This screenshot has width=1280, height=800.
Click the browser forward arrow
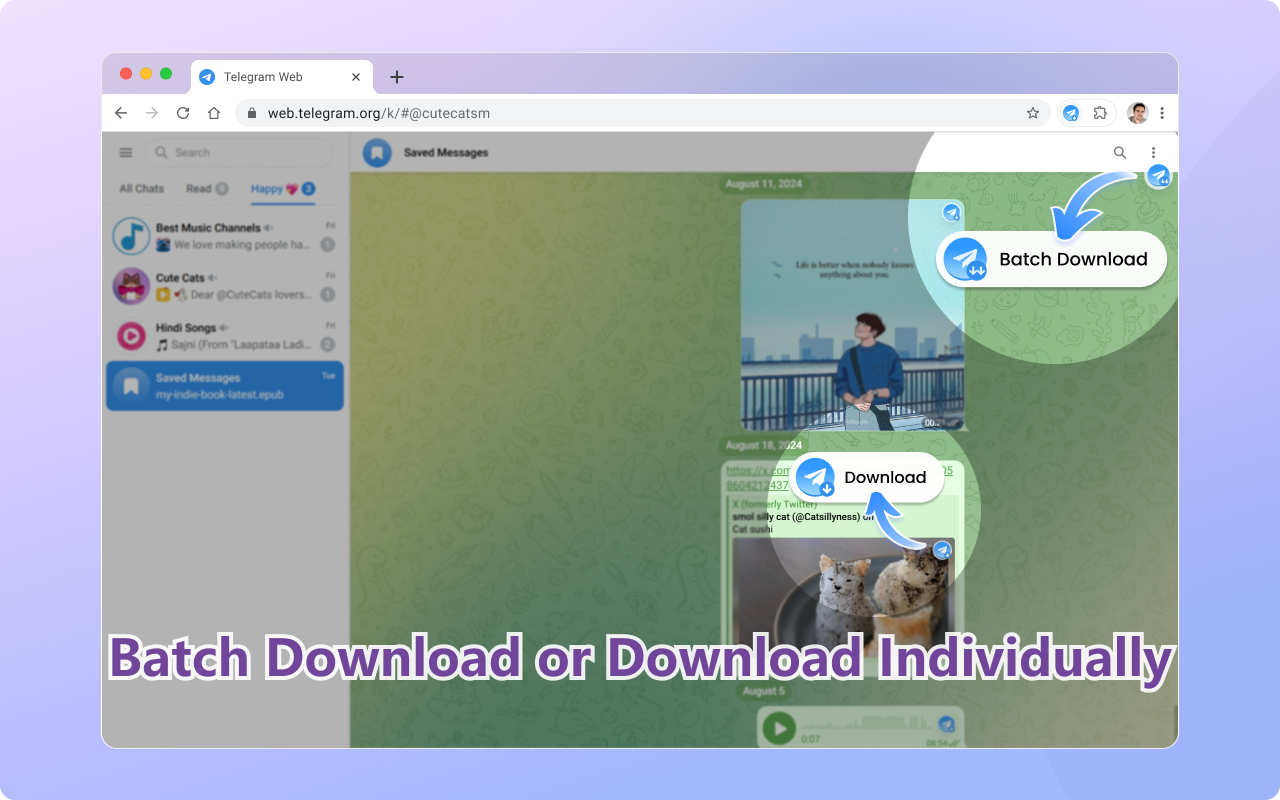point(152,113)
